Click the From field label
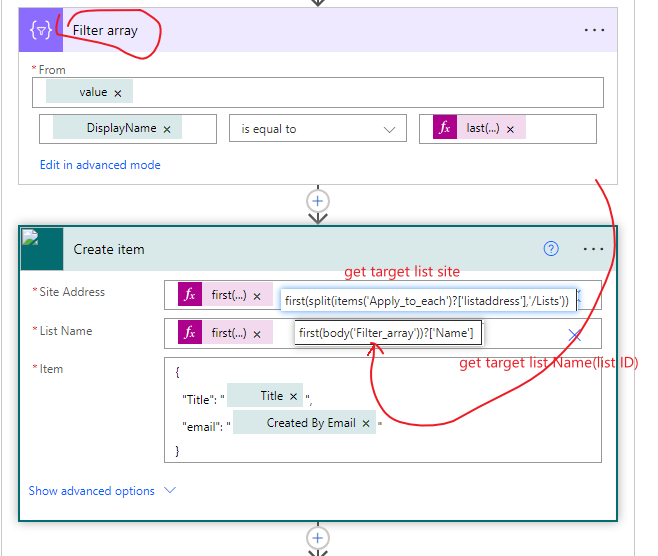The image size is (658, 556). tap(52, 70)
